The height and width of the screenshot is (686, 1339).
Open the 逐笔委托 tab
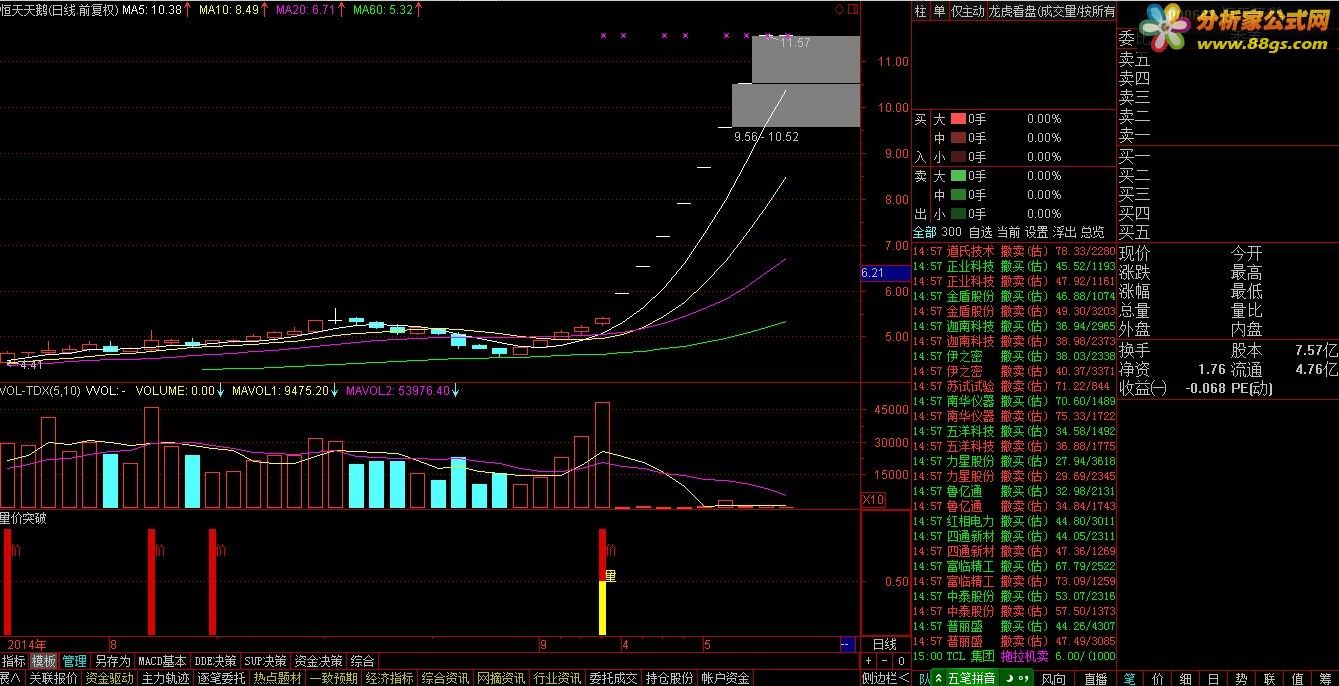point(221,678)
